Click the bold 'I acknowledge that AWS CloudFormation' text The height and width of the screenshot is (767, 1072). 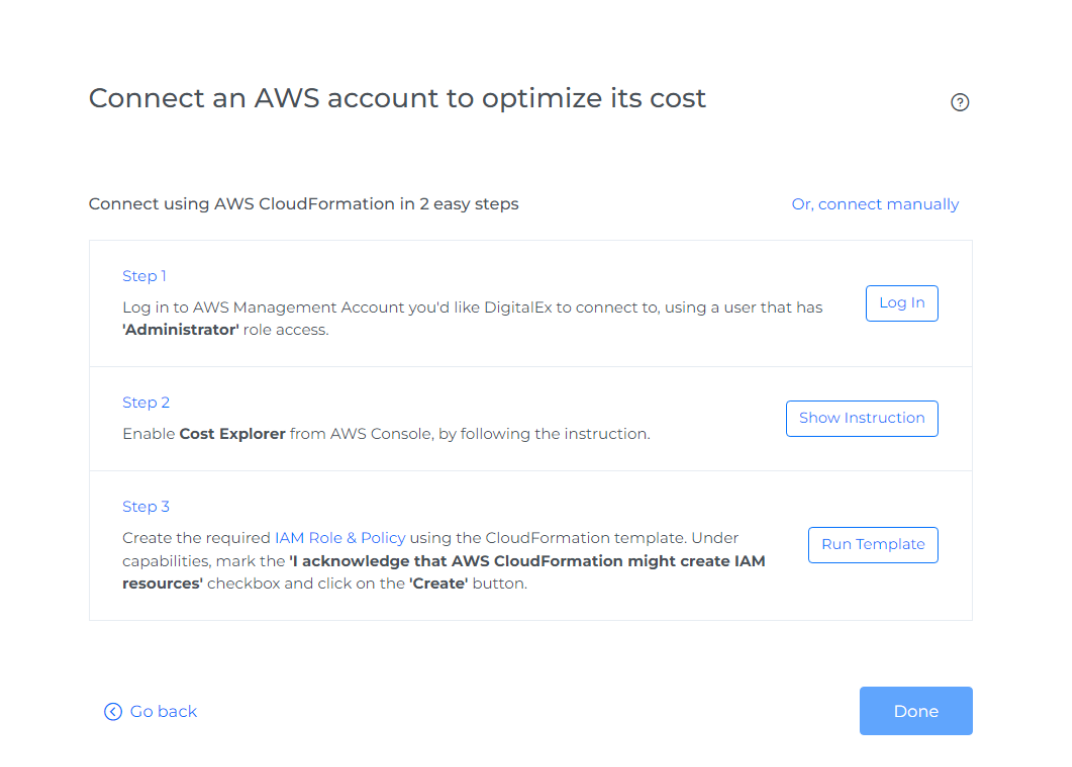pos(527,561)
